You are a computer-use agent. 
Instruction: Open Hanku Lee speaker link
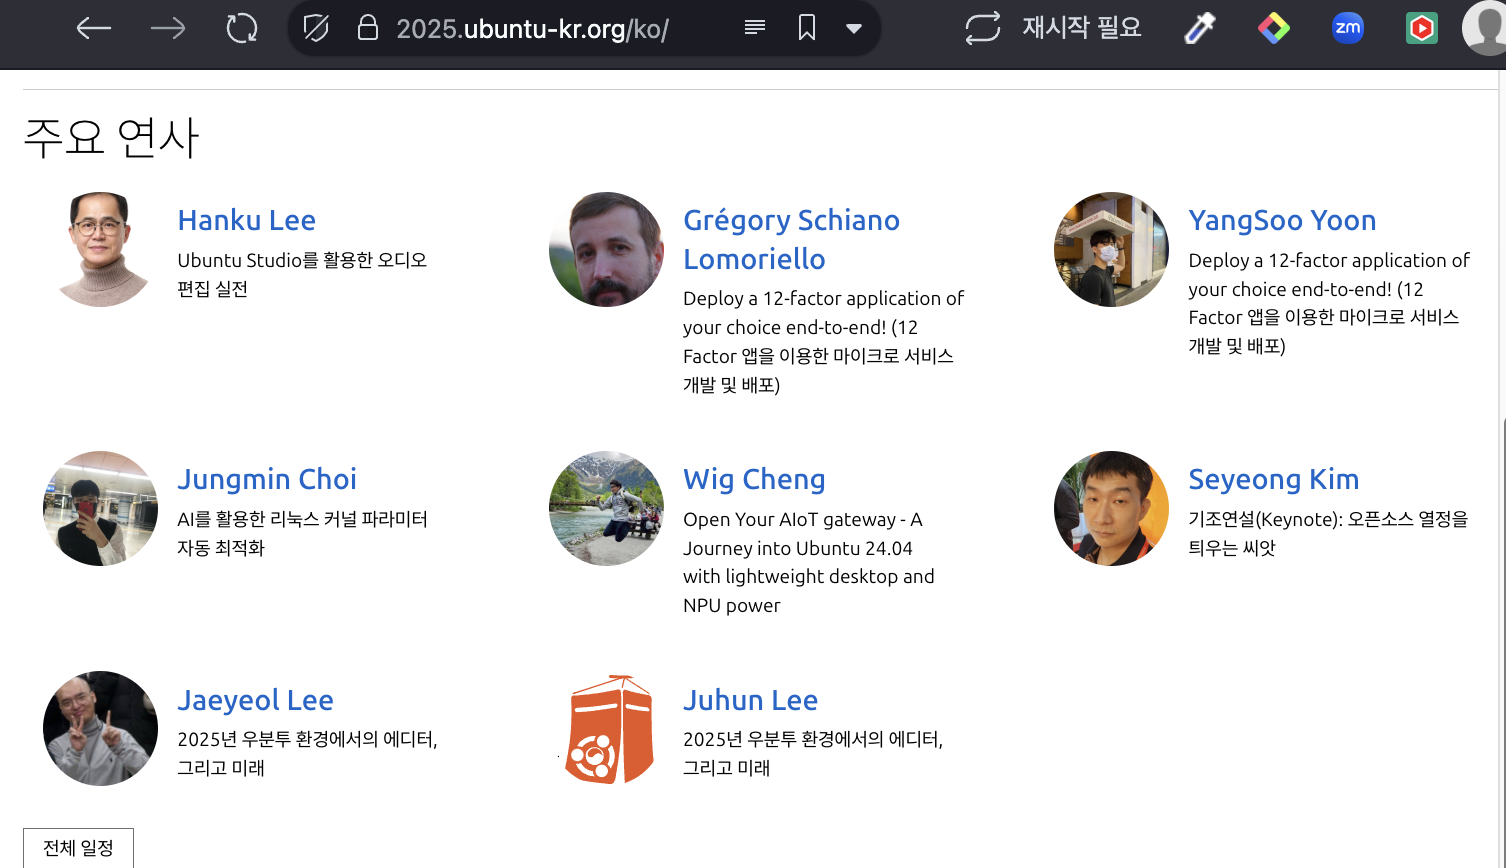pyautogui.click(x=247, y=220)
